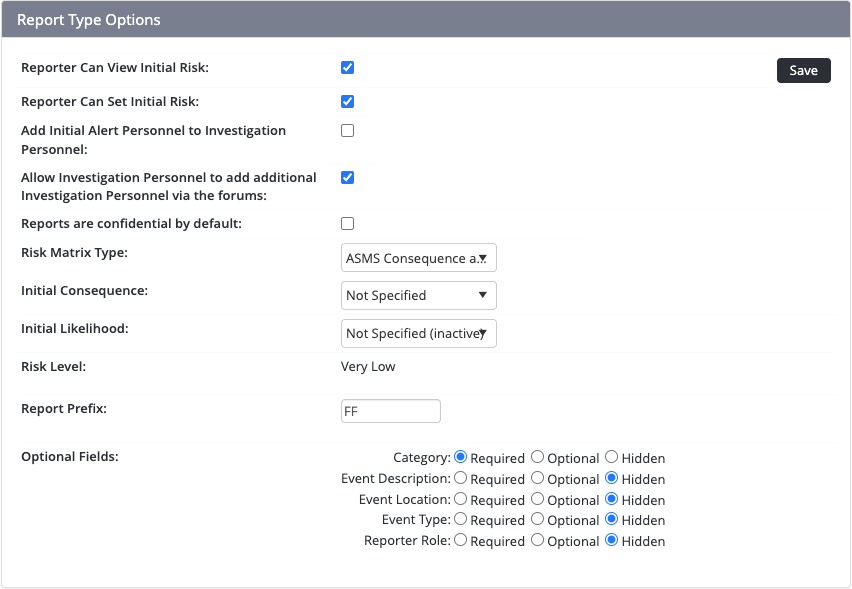Expand the Initial Likelihood dropdown
The image size is (852, 589).
coord(418,333)
